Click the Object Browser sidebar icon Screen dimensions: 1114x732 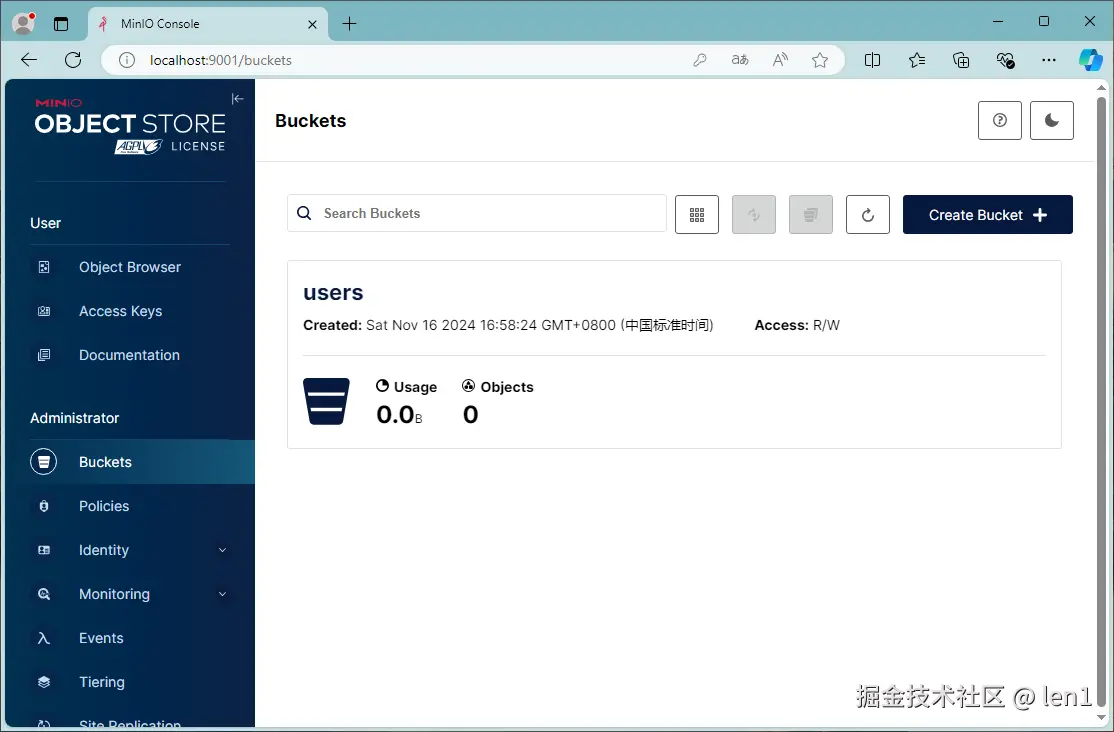click(44, 267)
